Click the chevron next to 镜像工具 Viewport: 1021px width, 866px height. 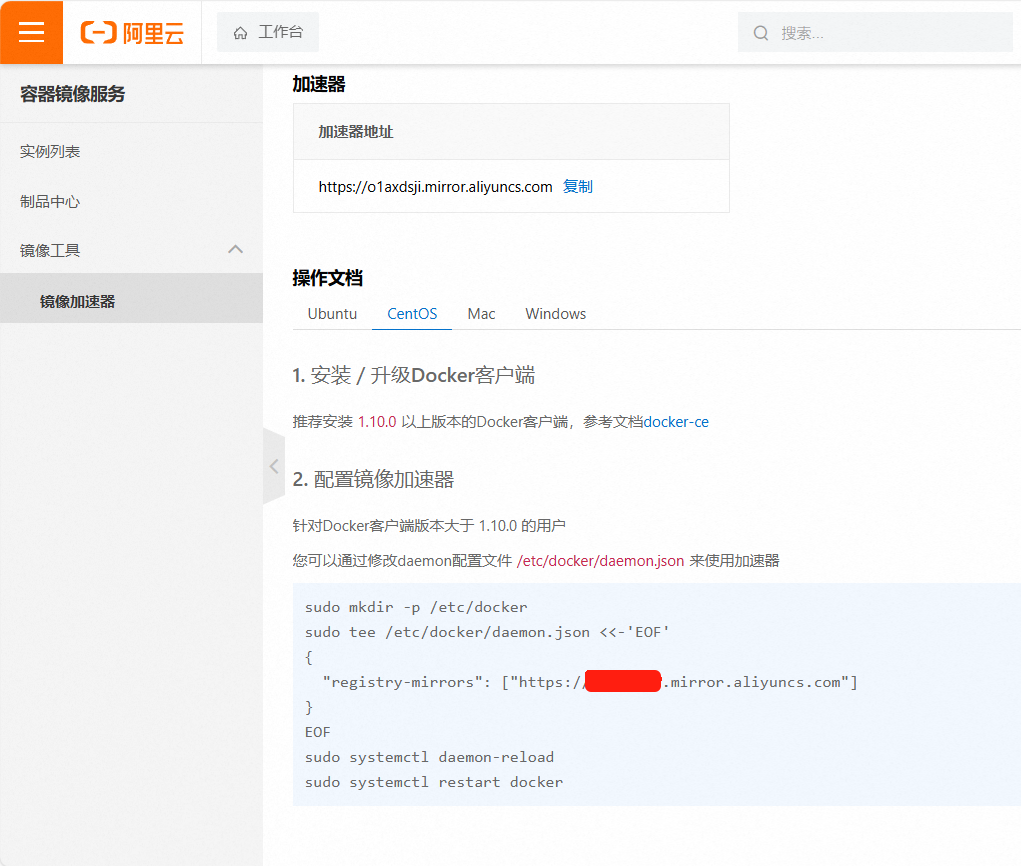click(236, 249)
